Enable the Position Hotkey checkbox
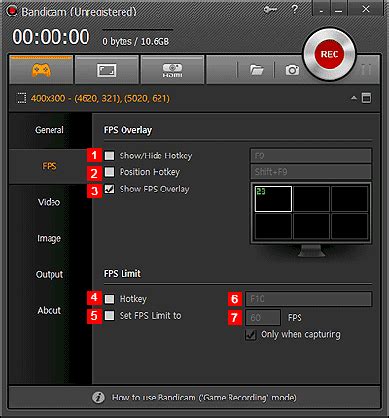This screenshot has width=389, height=418. 109,172
